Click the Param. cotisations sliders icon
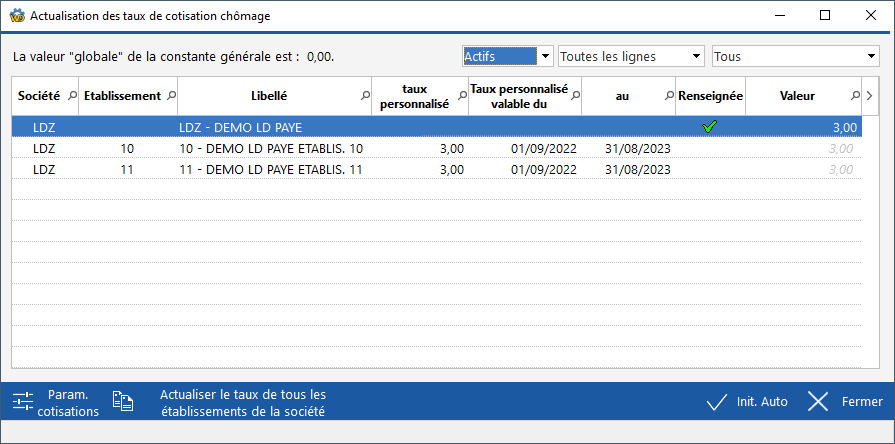Image resolution: width=895 pixels, height=444 pixels. (23, 402)
